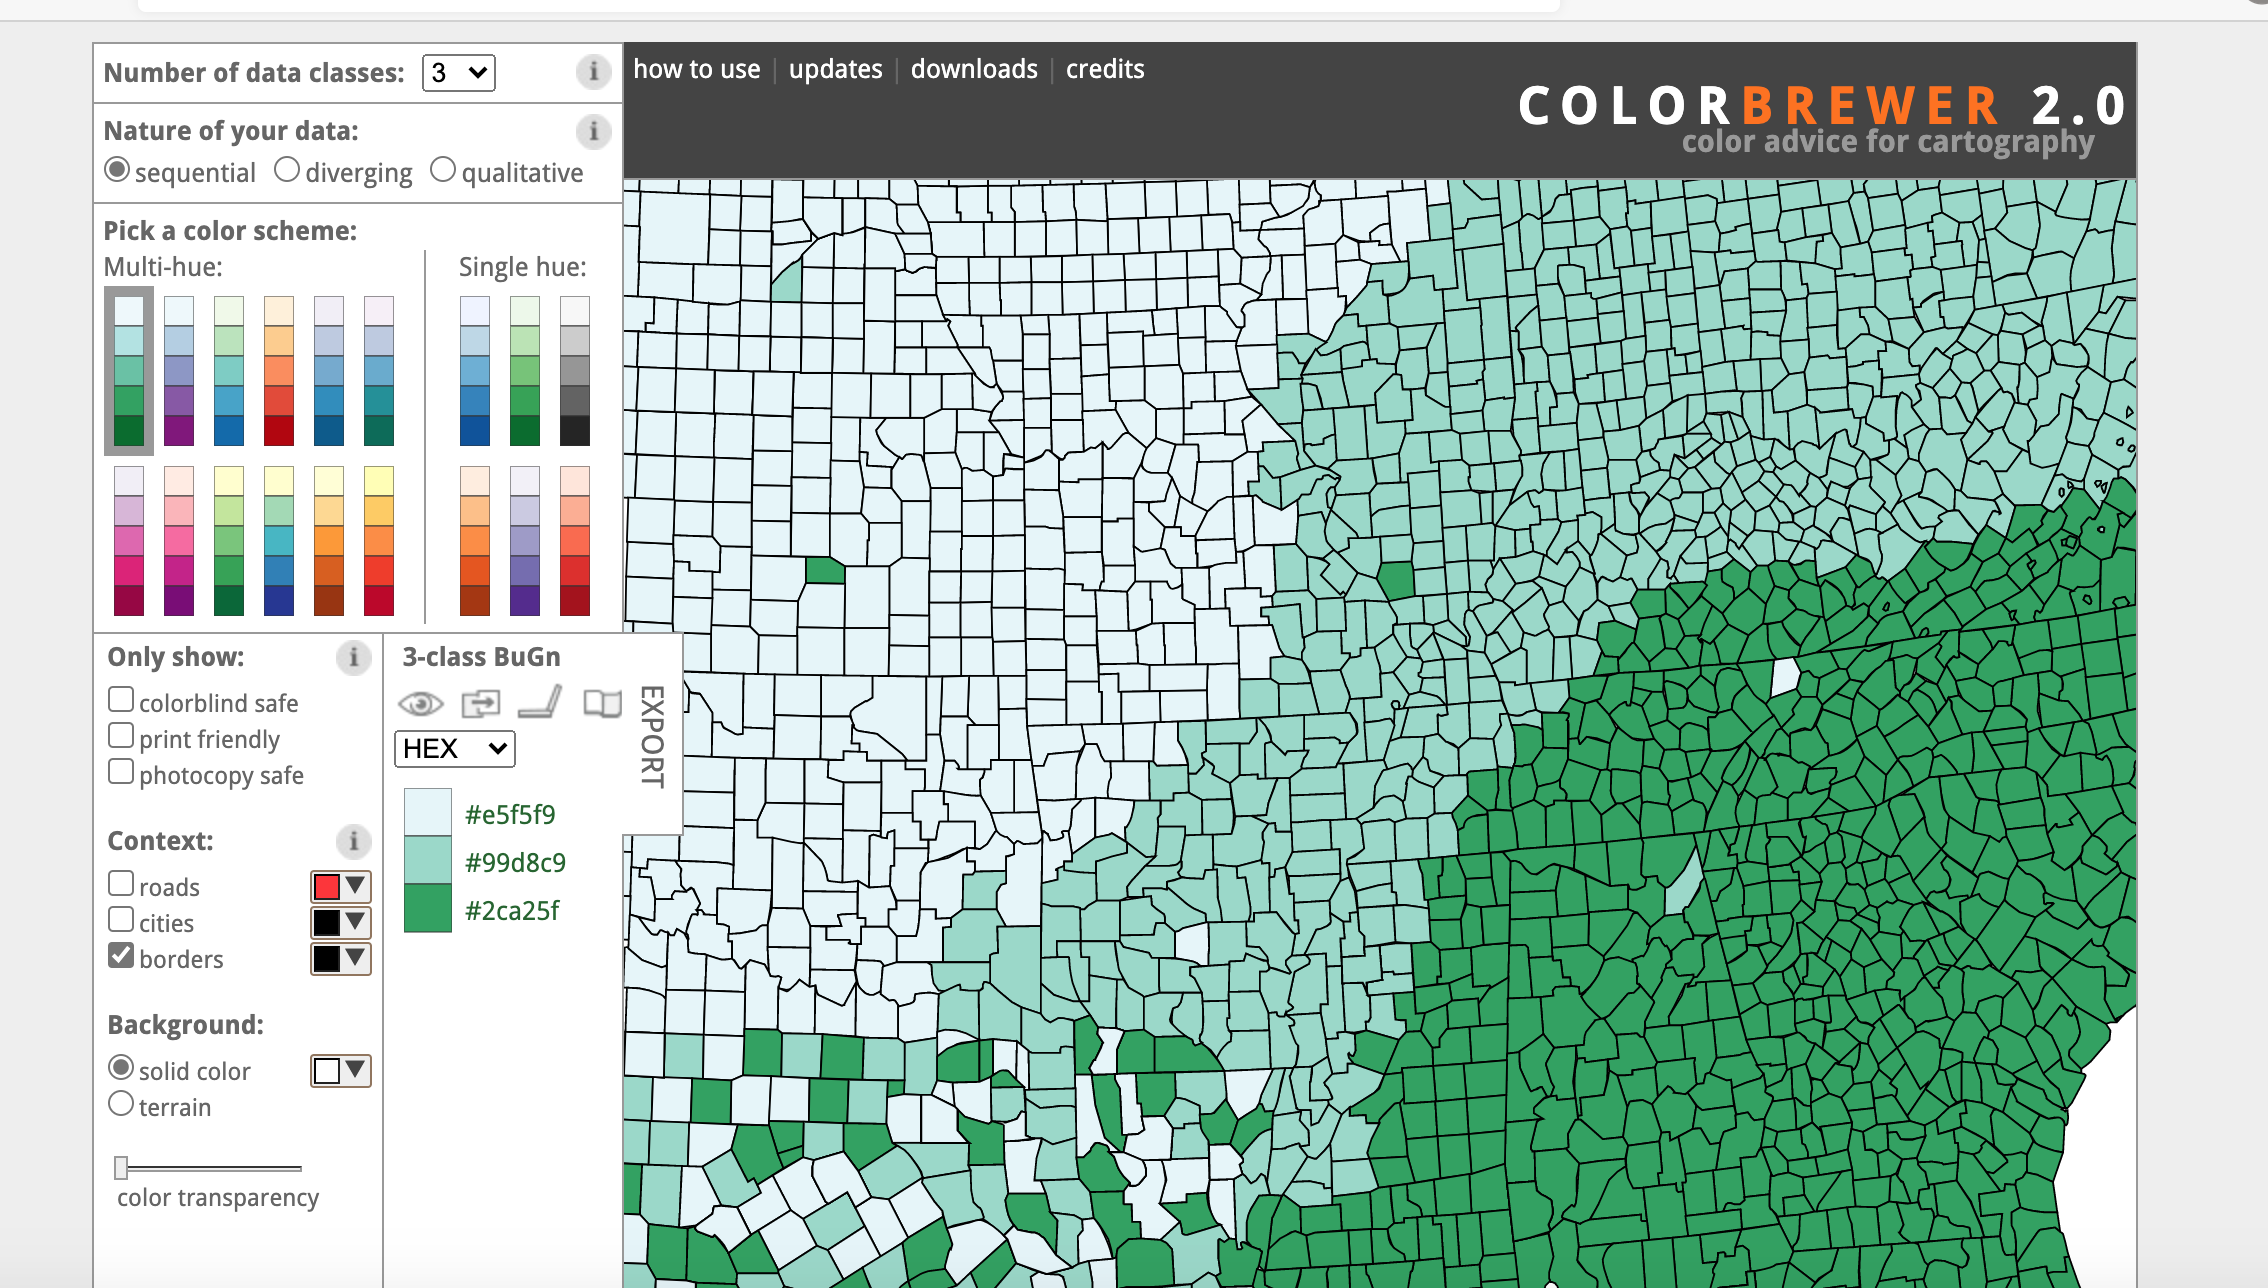Click the share/permalink icon in export panel

coord(481,703)
